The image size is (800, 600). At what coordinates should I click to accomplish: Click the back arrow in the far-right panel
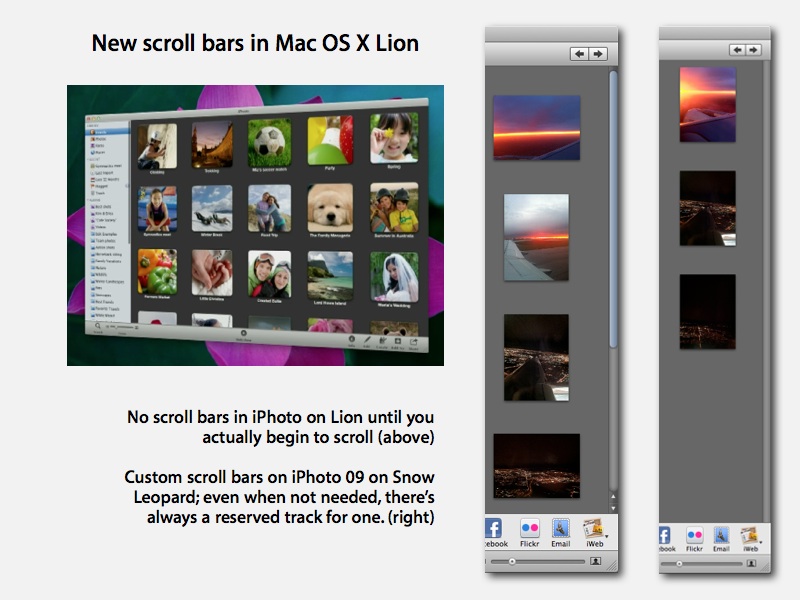tap(737, 49)
